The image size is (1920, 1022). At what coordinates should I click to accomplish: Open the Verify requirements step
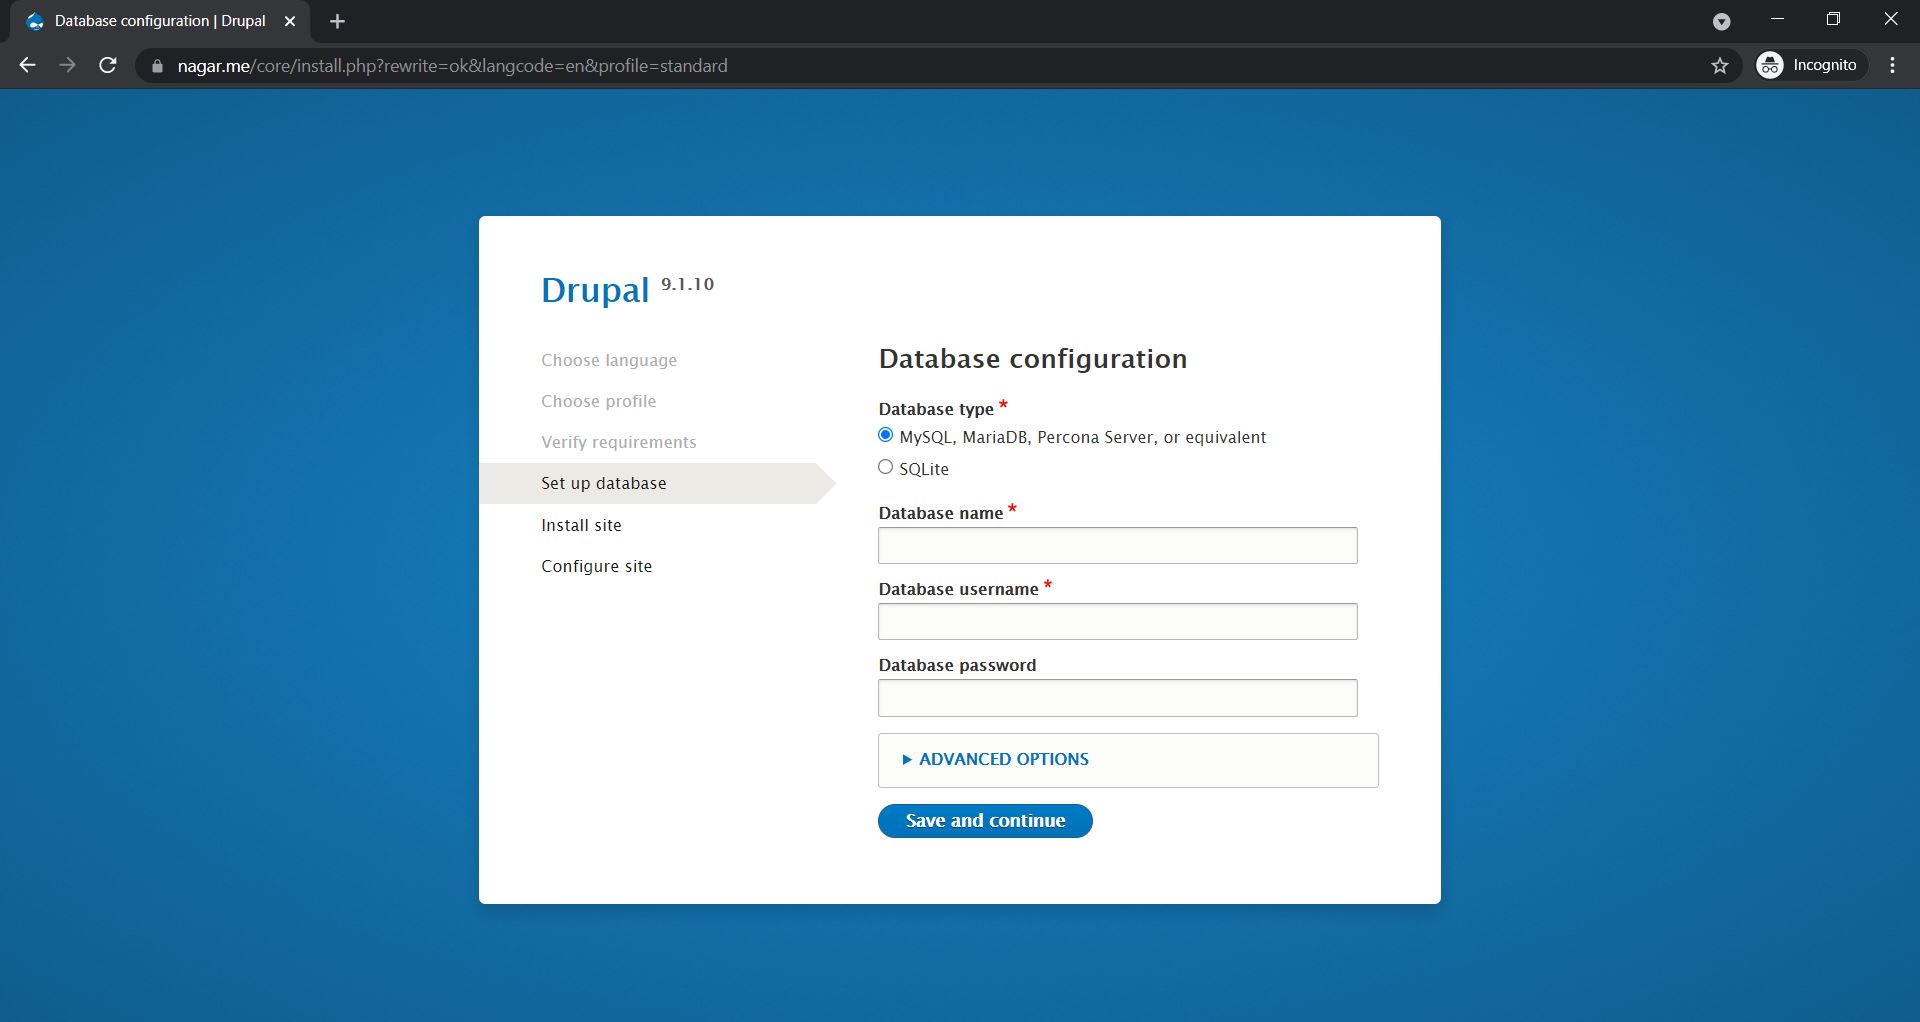pos(618,442)
